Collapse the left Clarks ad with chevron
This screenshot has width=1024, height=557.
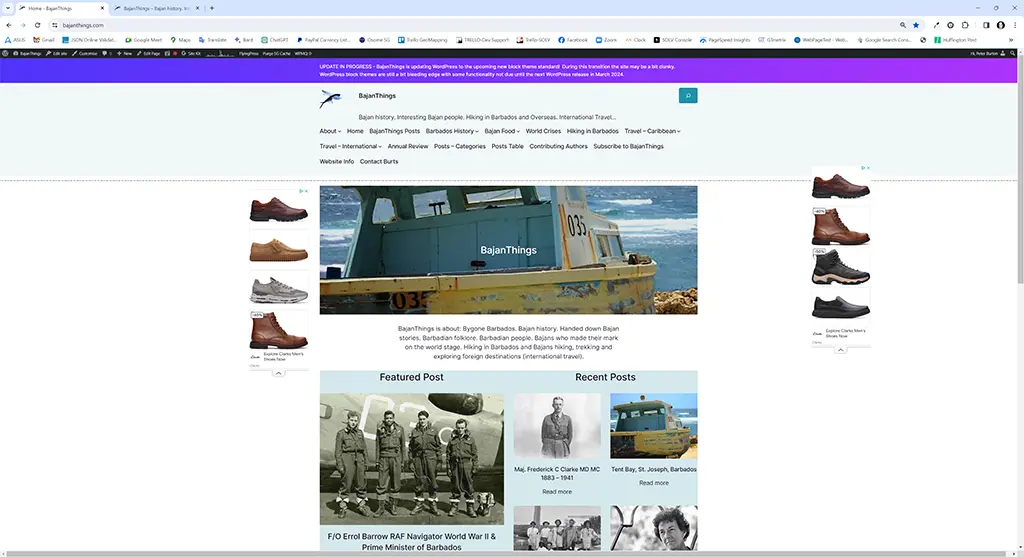(278, 373)
